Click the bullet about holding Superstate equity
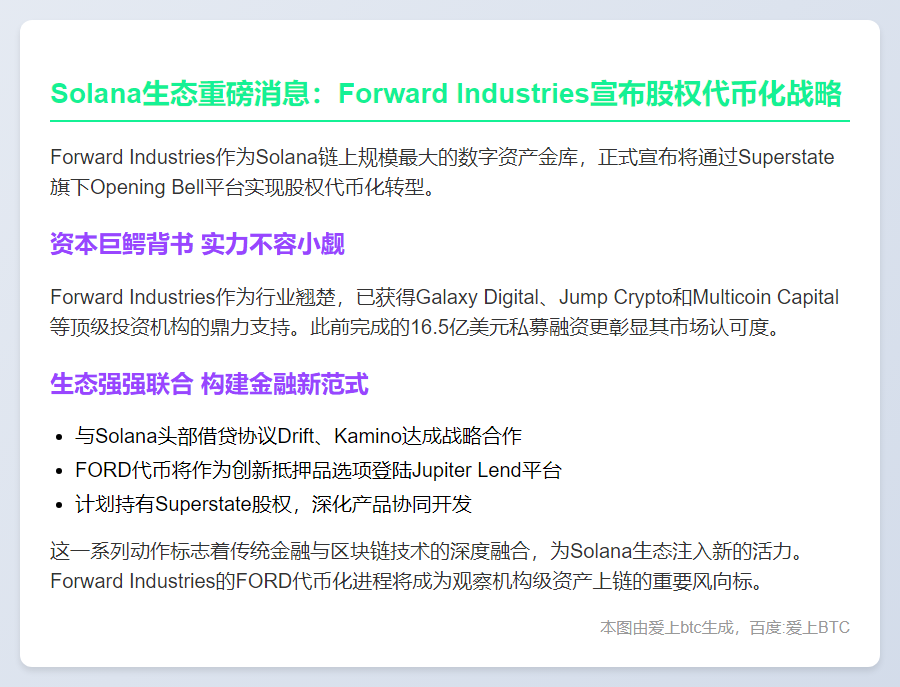Screen dimensions: 900x687 [273, 504]
